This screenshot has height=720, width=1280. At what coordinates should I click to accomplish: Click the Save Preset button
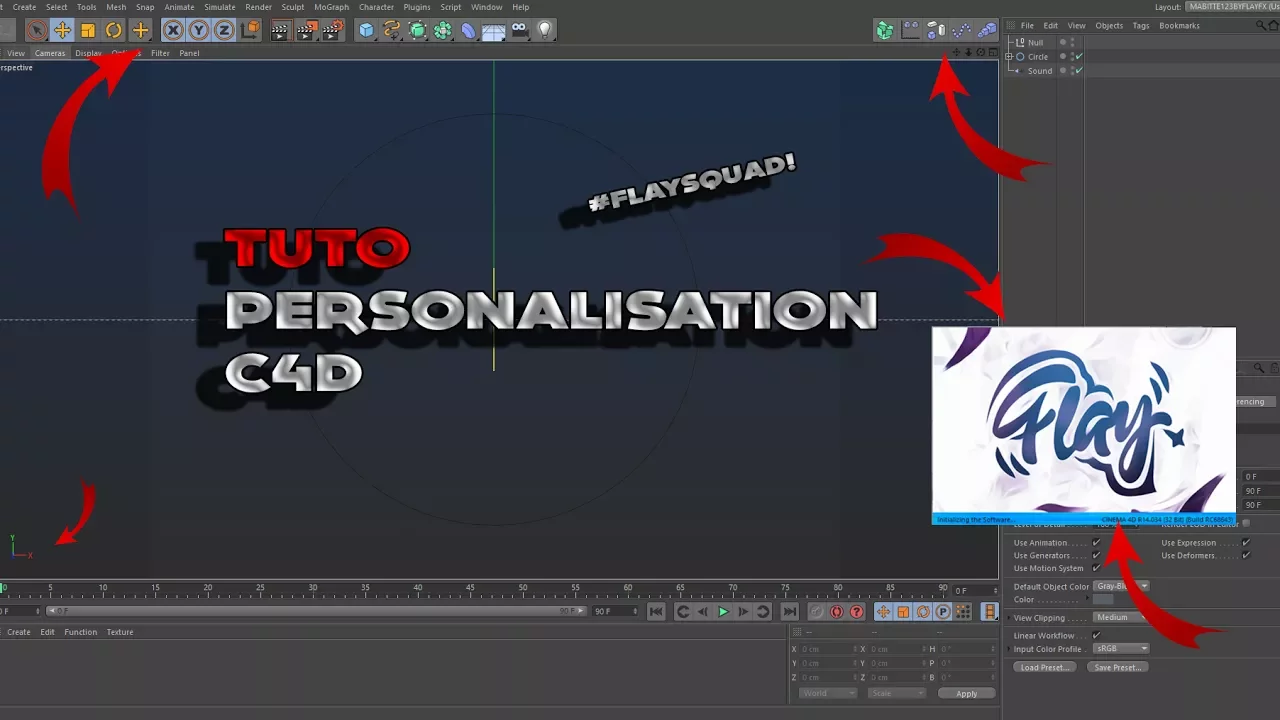[x=1117, y=667]
